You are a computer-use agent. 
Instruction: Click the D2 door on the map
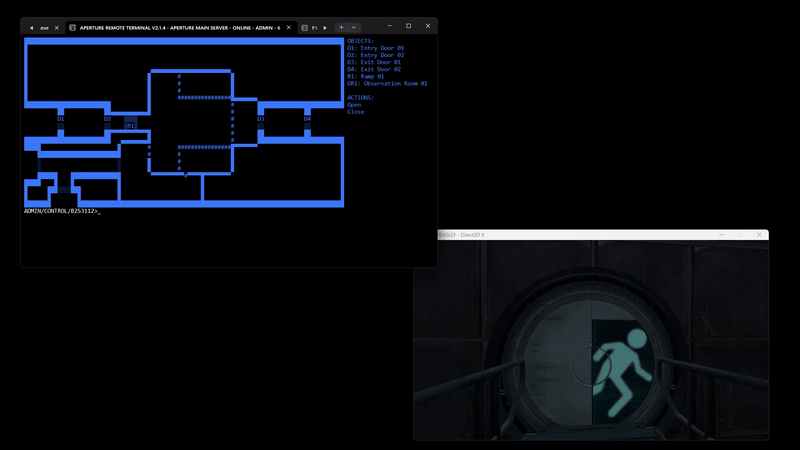[x=107, y=119]
